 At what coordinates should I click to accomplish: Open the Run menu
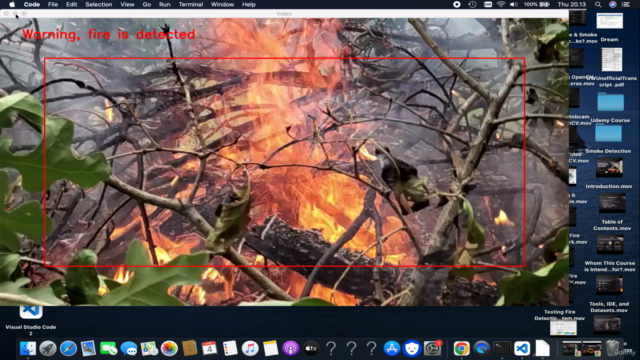coord(164,4)
